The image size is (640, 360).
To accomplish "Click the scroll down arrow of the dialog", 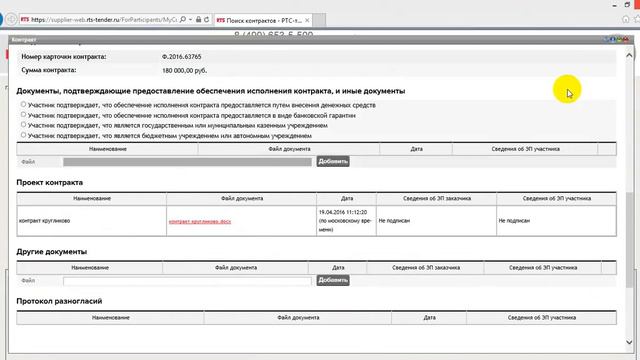I will point(629,342).
